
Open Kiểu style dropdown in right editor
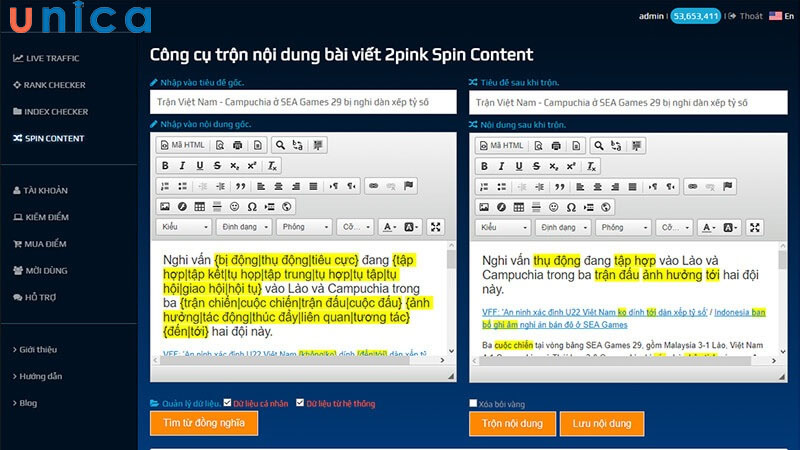[x=503, y=228]
